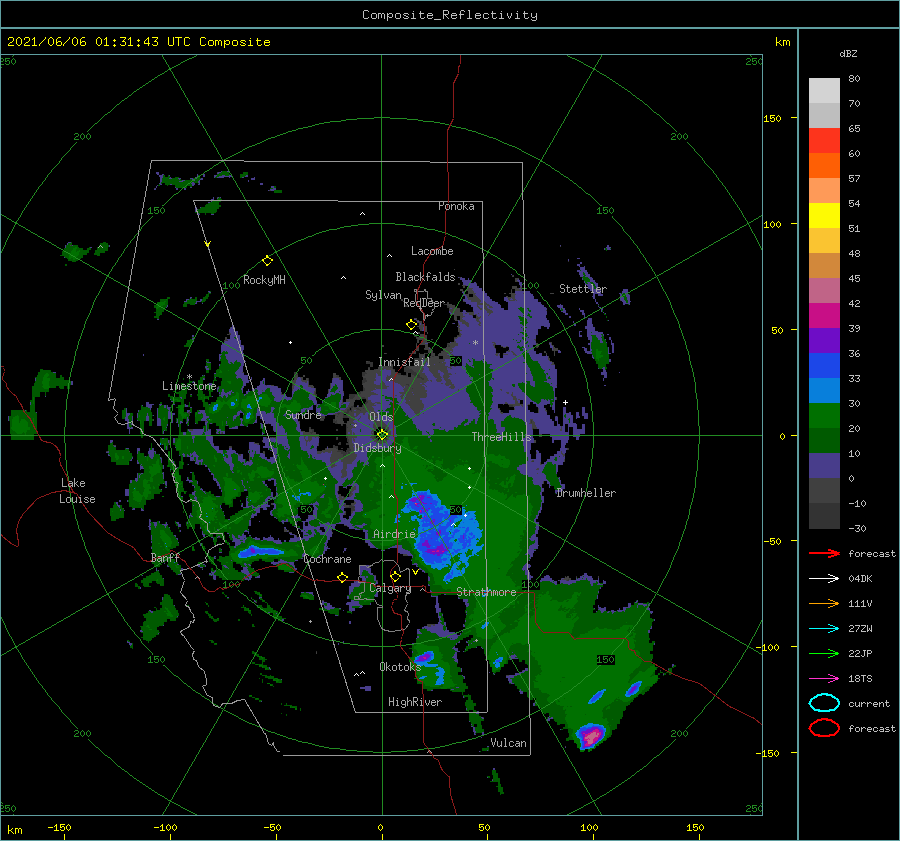Screen dimensions: 900x841
Task: Select the light gray 80 dBZ swatch
Action: click(824, 90)
